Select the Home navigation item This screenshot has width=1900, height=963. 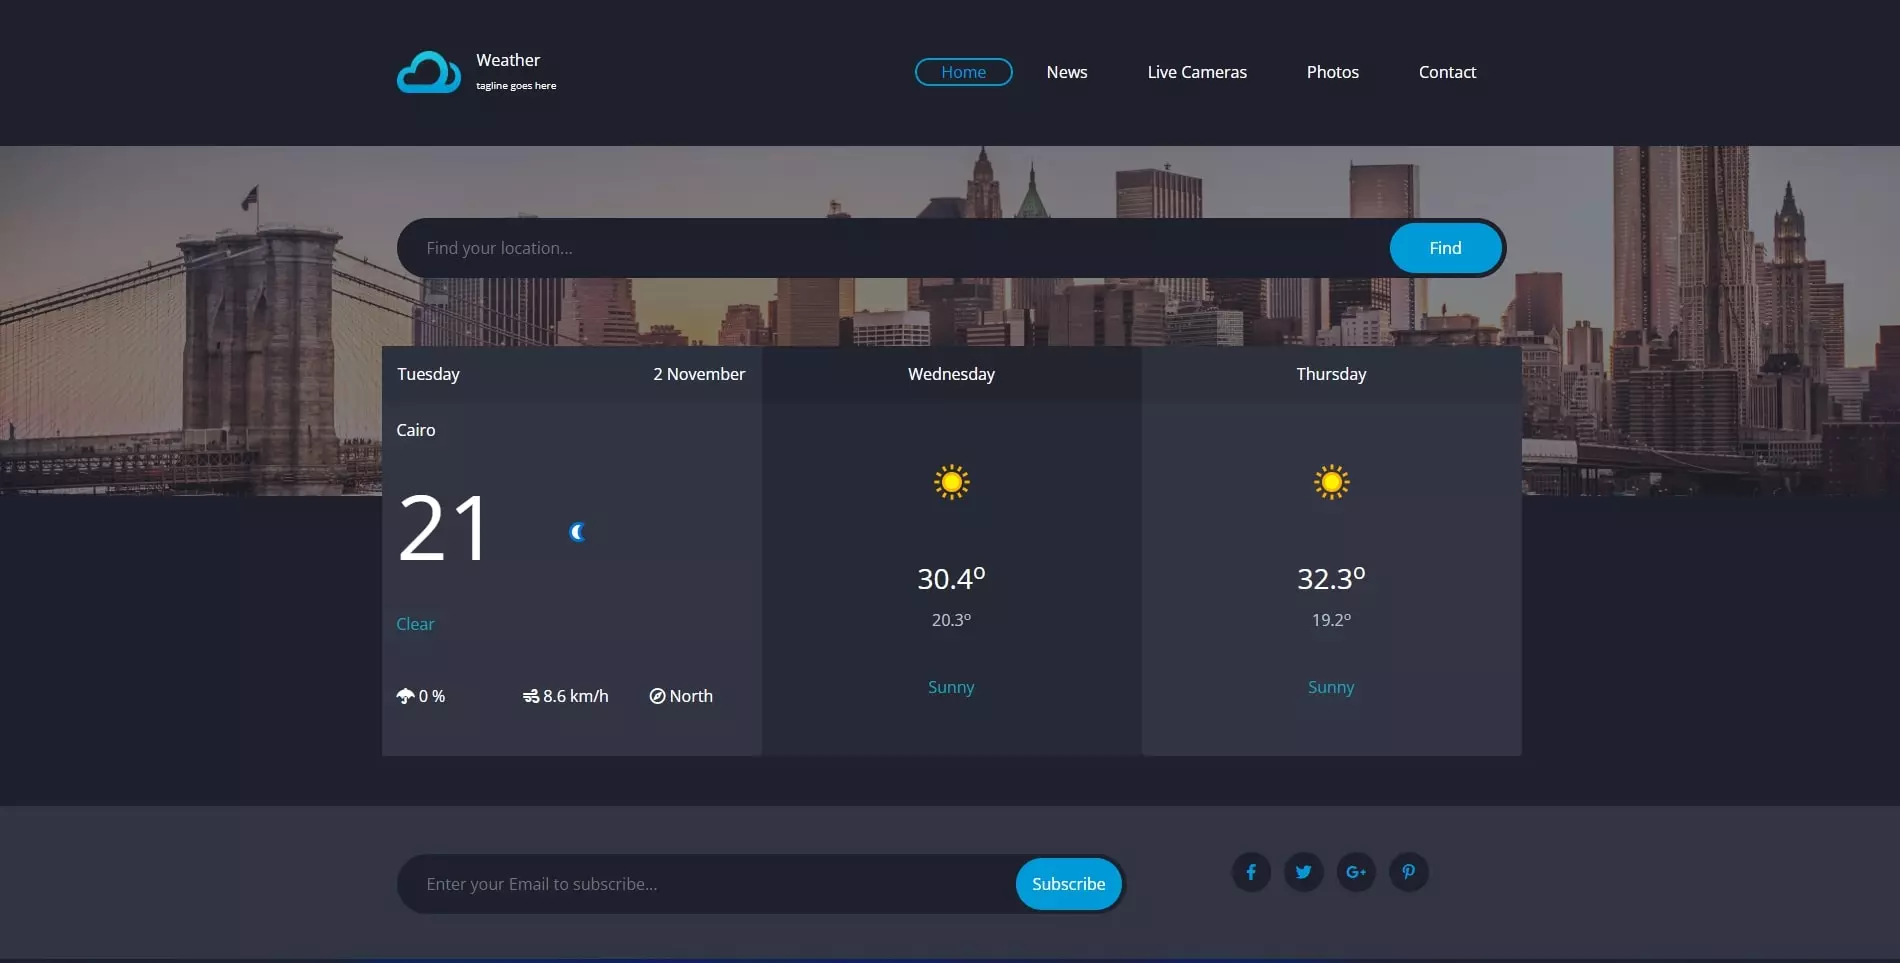point(963,72)
